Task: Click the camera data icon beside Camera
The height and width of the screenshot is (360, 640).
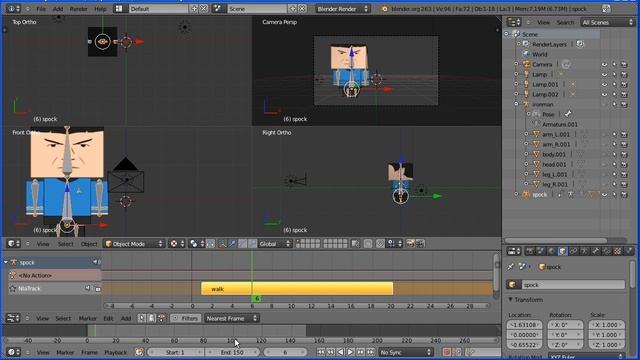Action: (566, 64)
